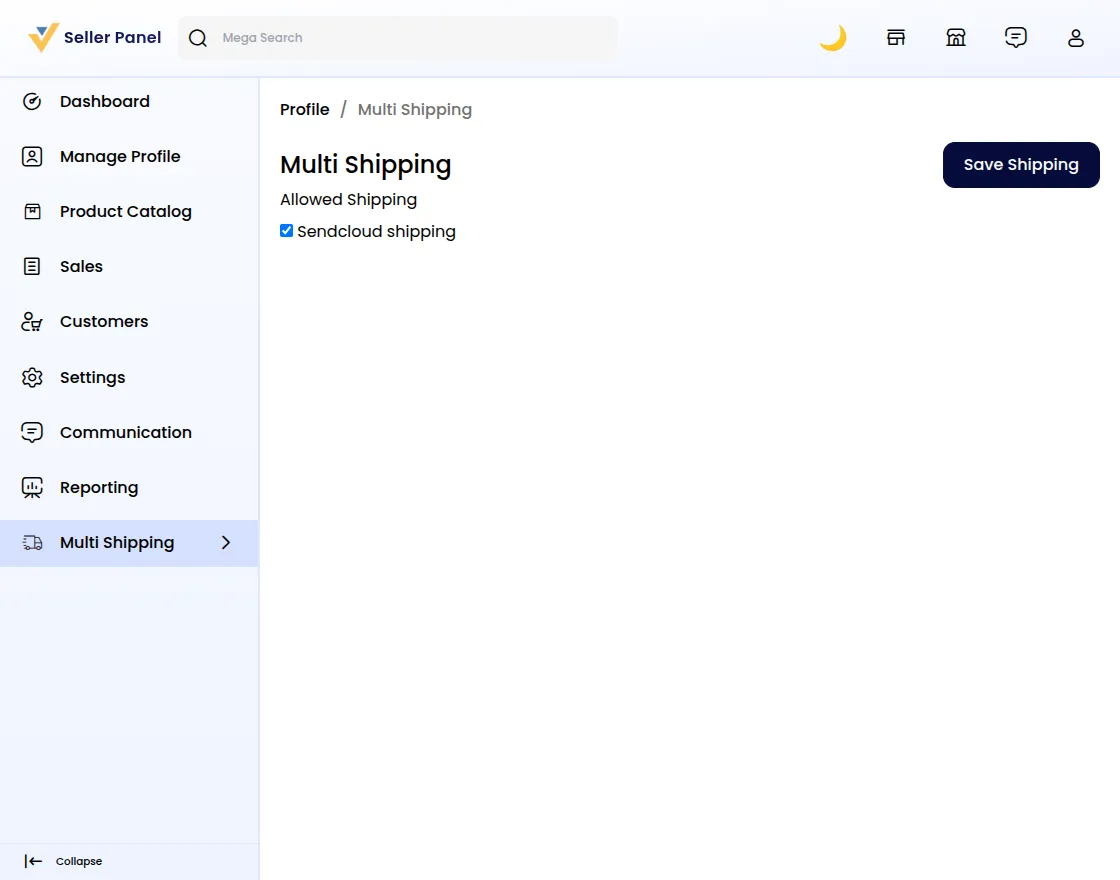Open Communication menu item
Screen dimensions: 1120x880
pyautogui.click(x=126, y=432)
